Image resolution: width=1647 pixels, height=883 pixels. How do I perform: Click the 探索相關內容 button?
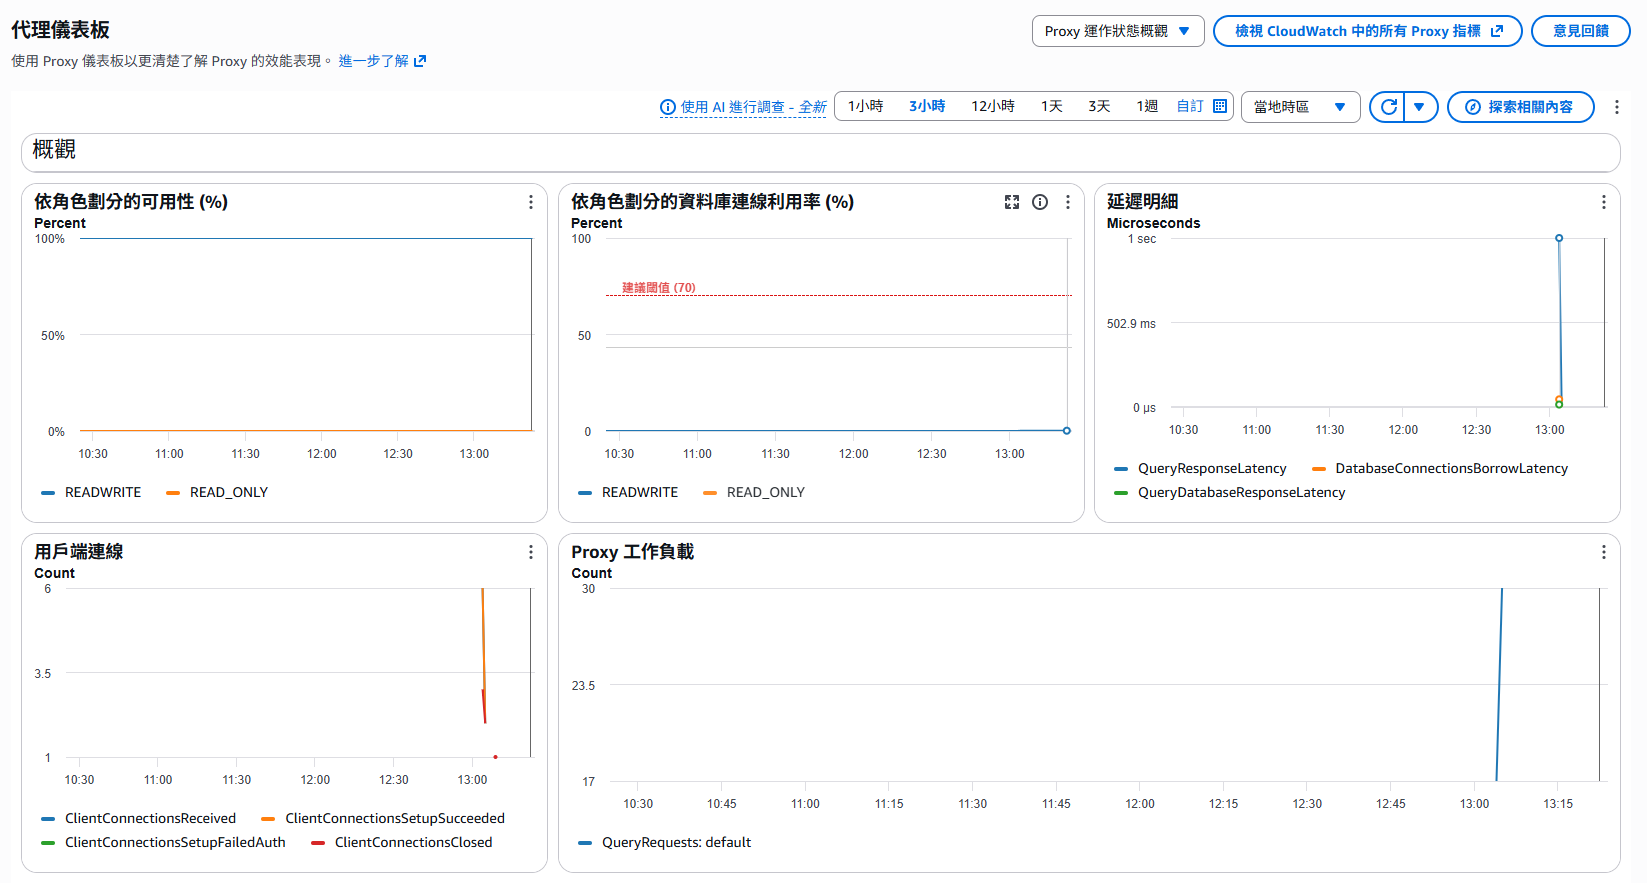coord(1520,107)
